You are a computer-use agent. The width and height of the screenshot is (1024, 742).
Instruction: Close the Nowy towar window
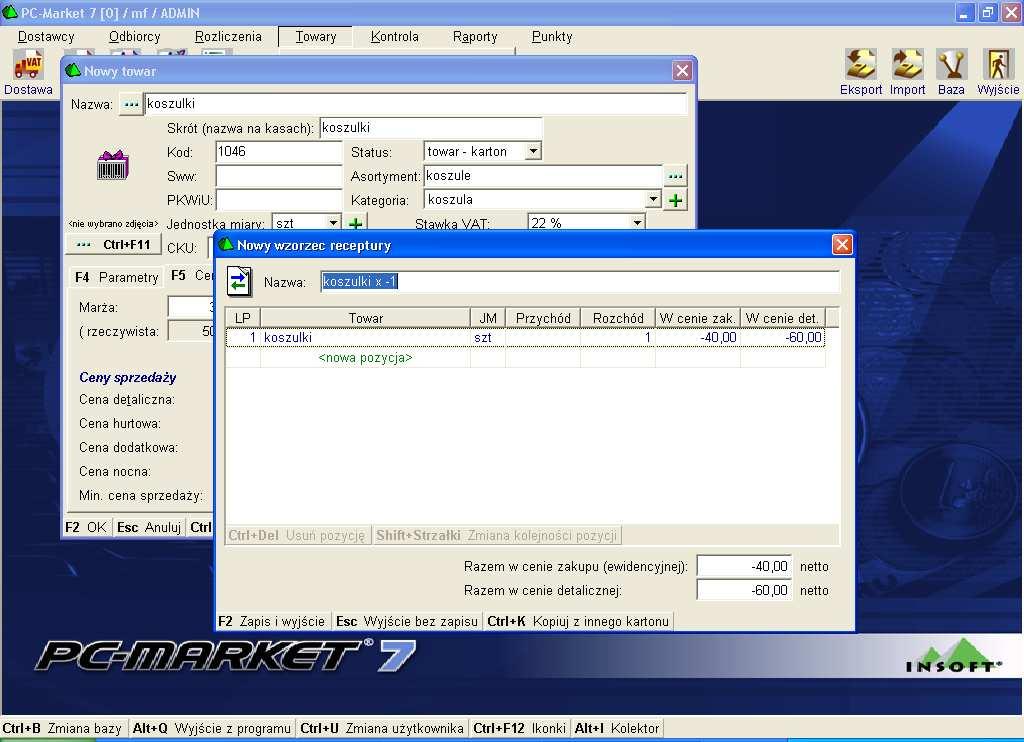pyautogui.click(x=682, y=71)
